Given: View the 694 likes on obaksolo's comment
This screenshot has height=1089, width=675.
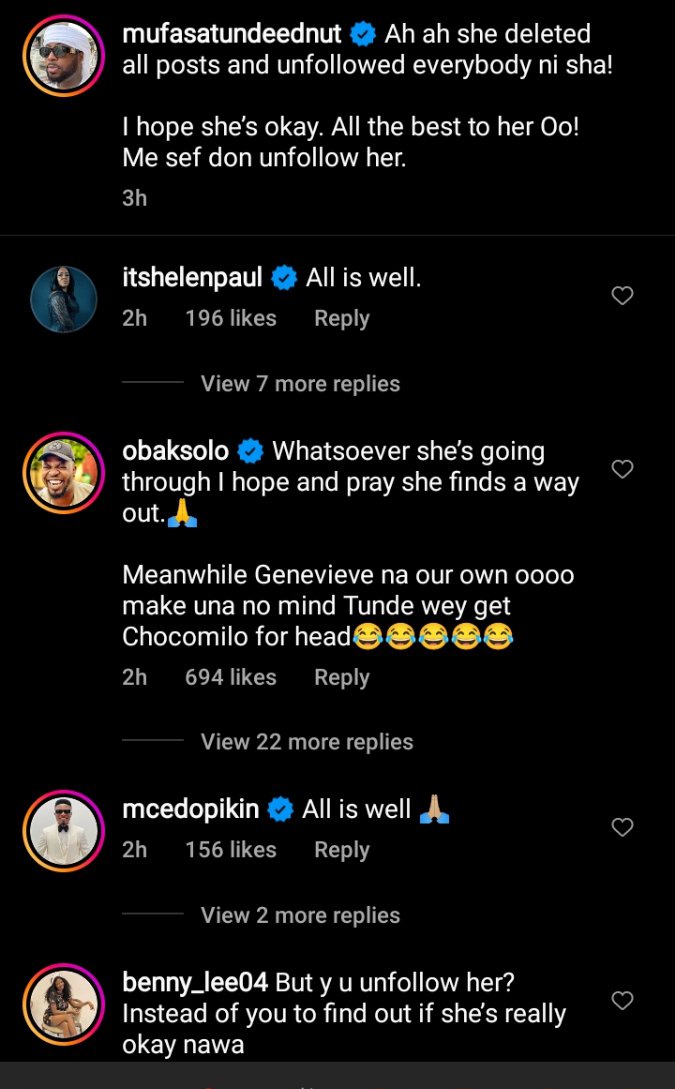Looking at the screenshot, I should click(x=230, y=677).
